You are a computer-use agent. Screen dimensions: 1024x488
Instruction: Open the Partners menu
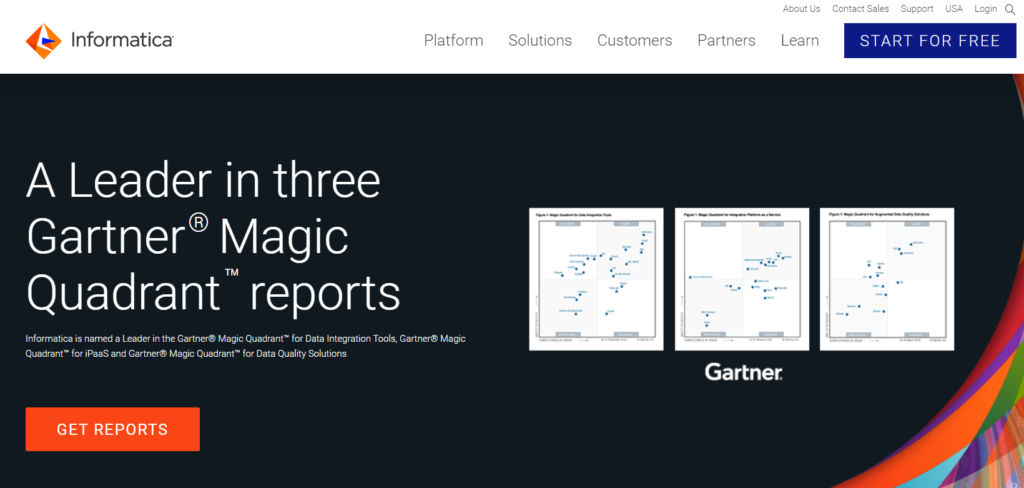(x=726, y=41)
